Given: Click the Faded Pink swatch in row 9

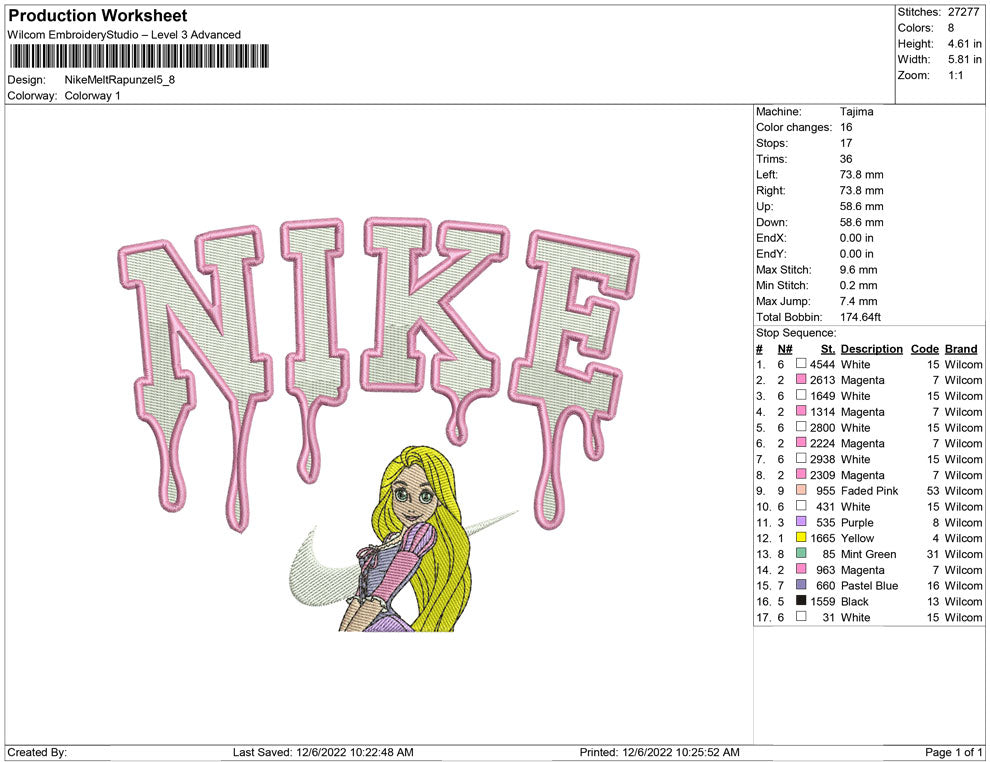Looking at the screenshot, I should (x=801, y=490).
